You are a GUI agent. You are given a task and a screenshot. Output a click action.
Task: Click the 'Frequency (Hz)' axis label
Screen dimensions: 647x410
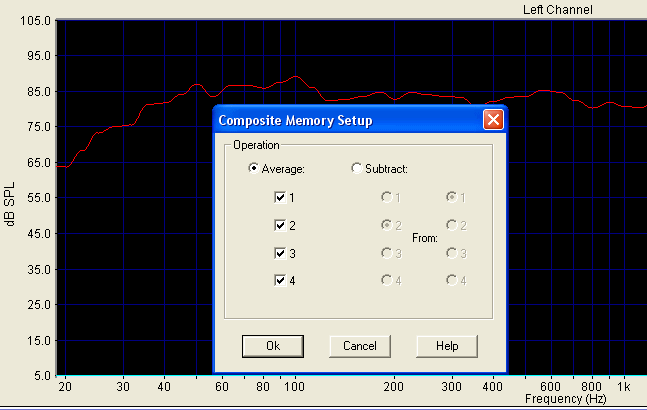[565, 399]
